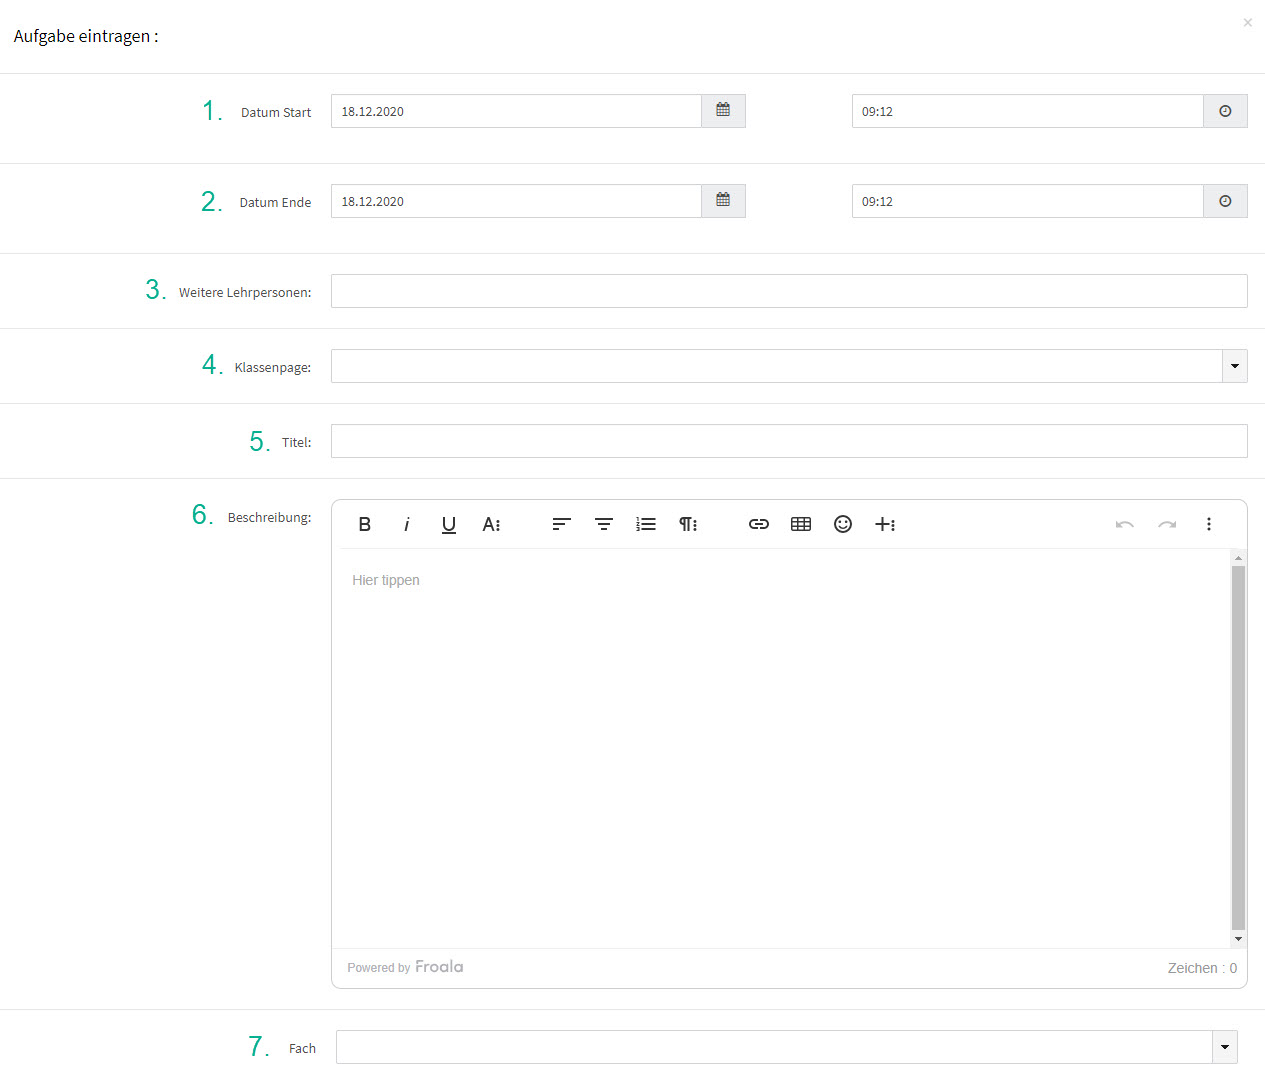Click the Datum Ende time field
Image resolution: width=1265 pixels, height=1081 pixels.
(1027, 201)
